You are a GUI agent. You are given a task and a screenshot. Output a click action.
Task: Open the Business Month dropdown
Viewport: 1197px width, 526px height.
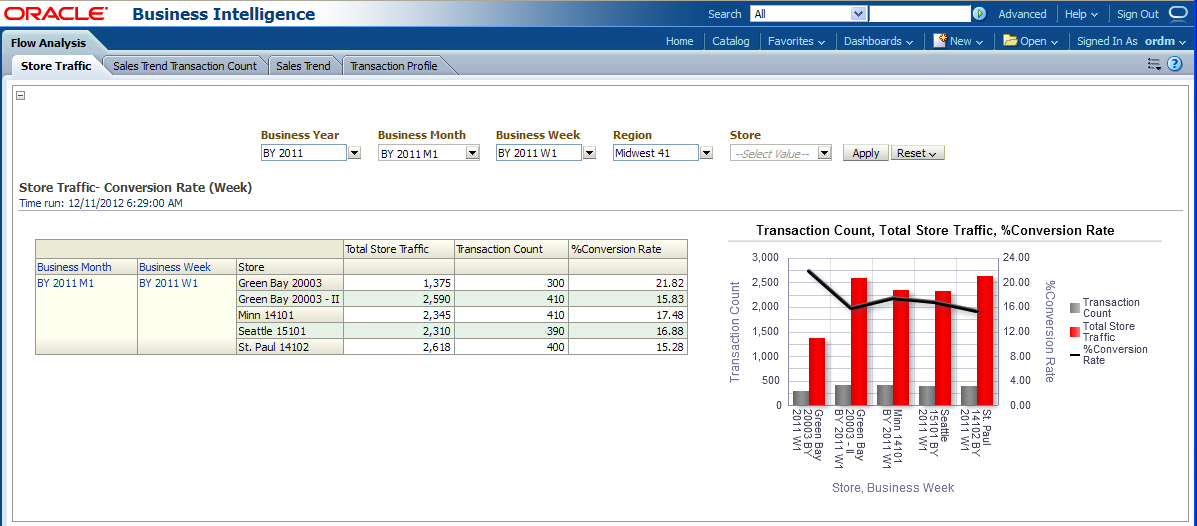(x=472, y=153)
